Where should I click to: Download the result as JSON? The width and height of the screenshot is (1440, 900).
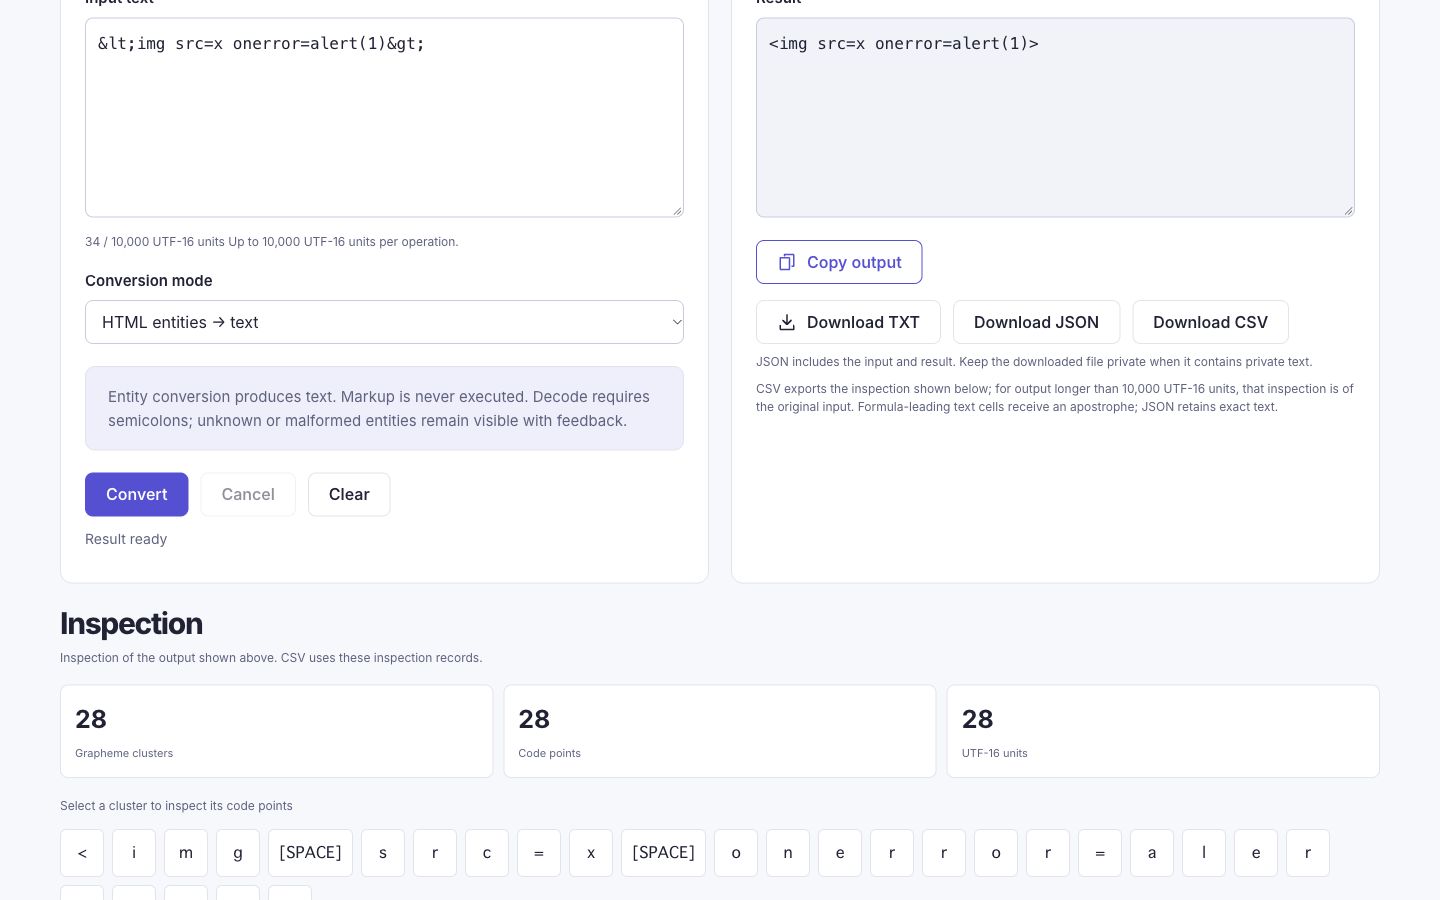tap(1036, 322)
